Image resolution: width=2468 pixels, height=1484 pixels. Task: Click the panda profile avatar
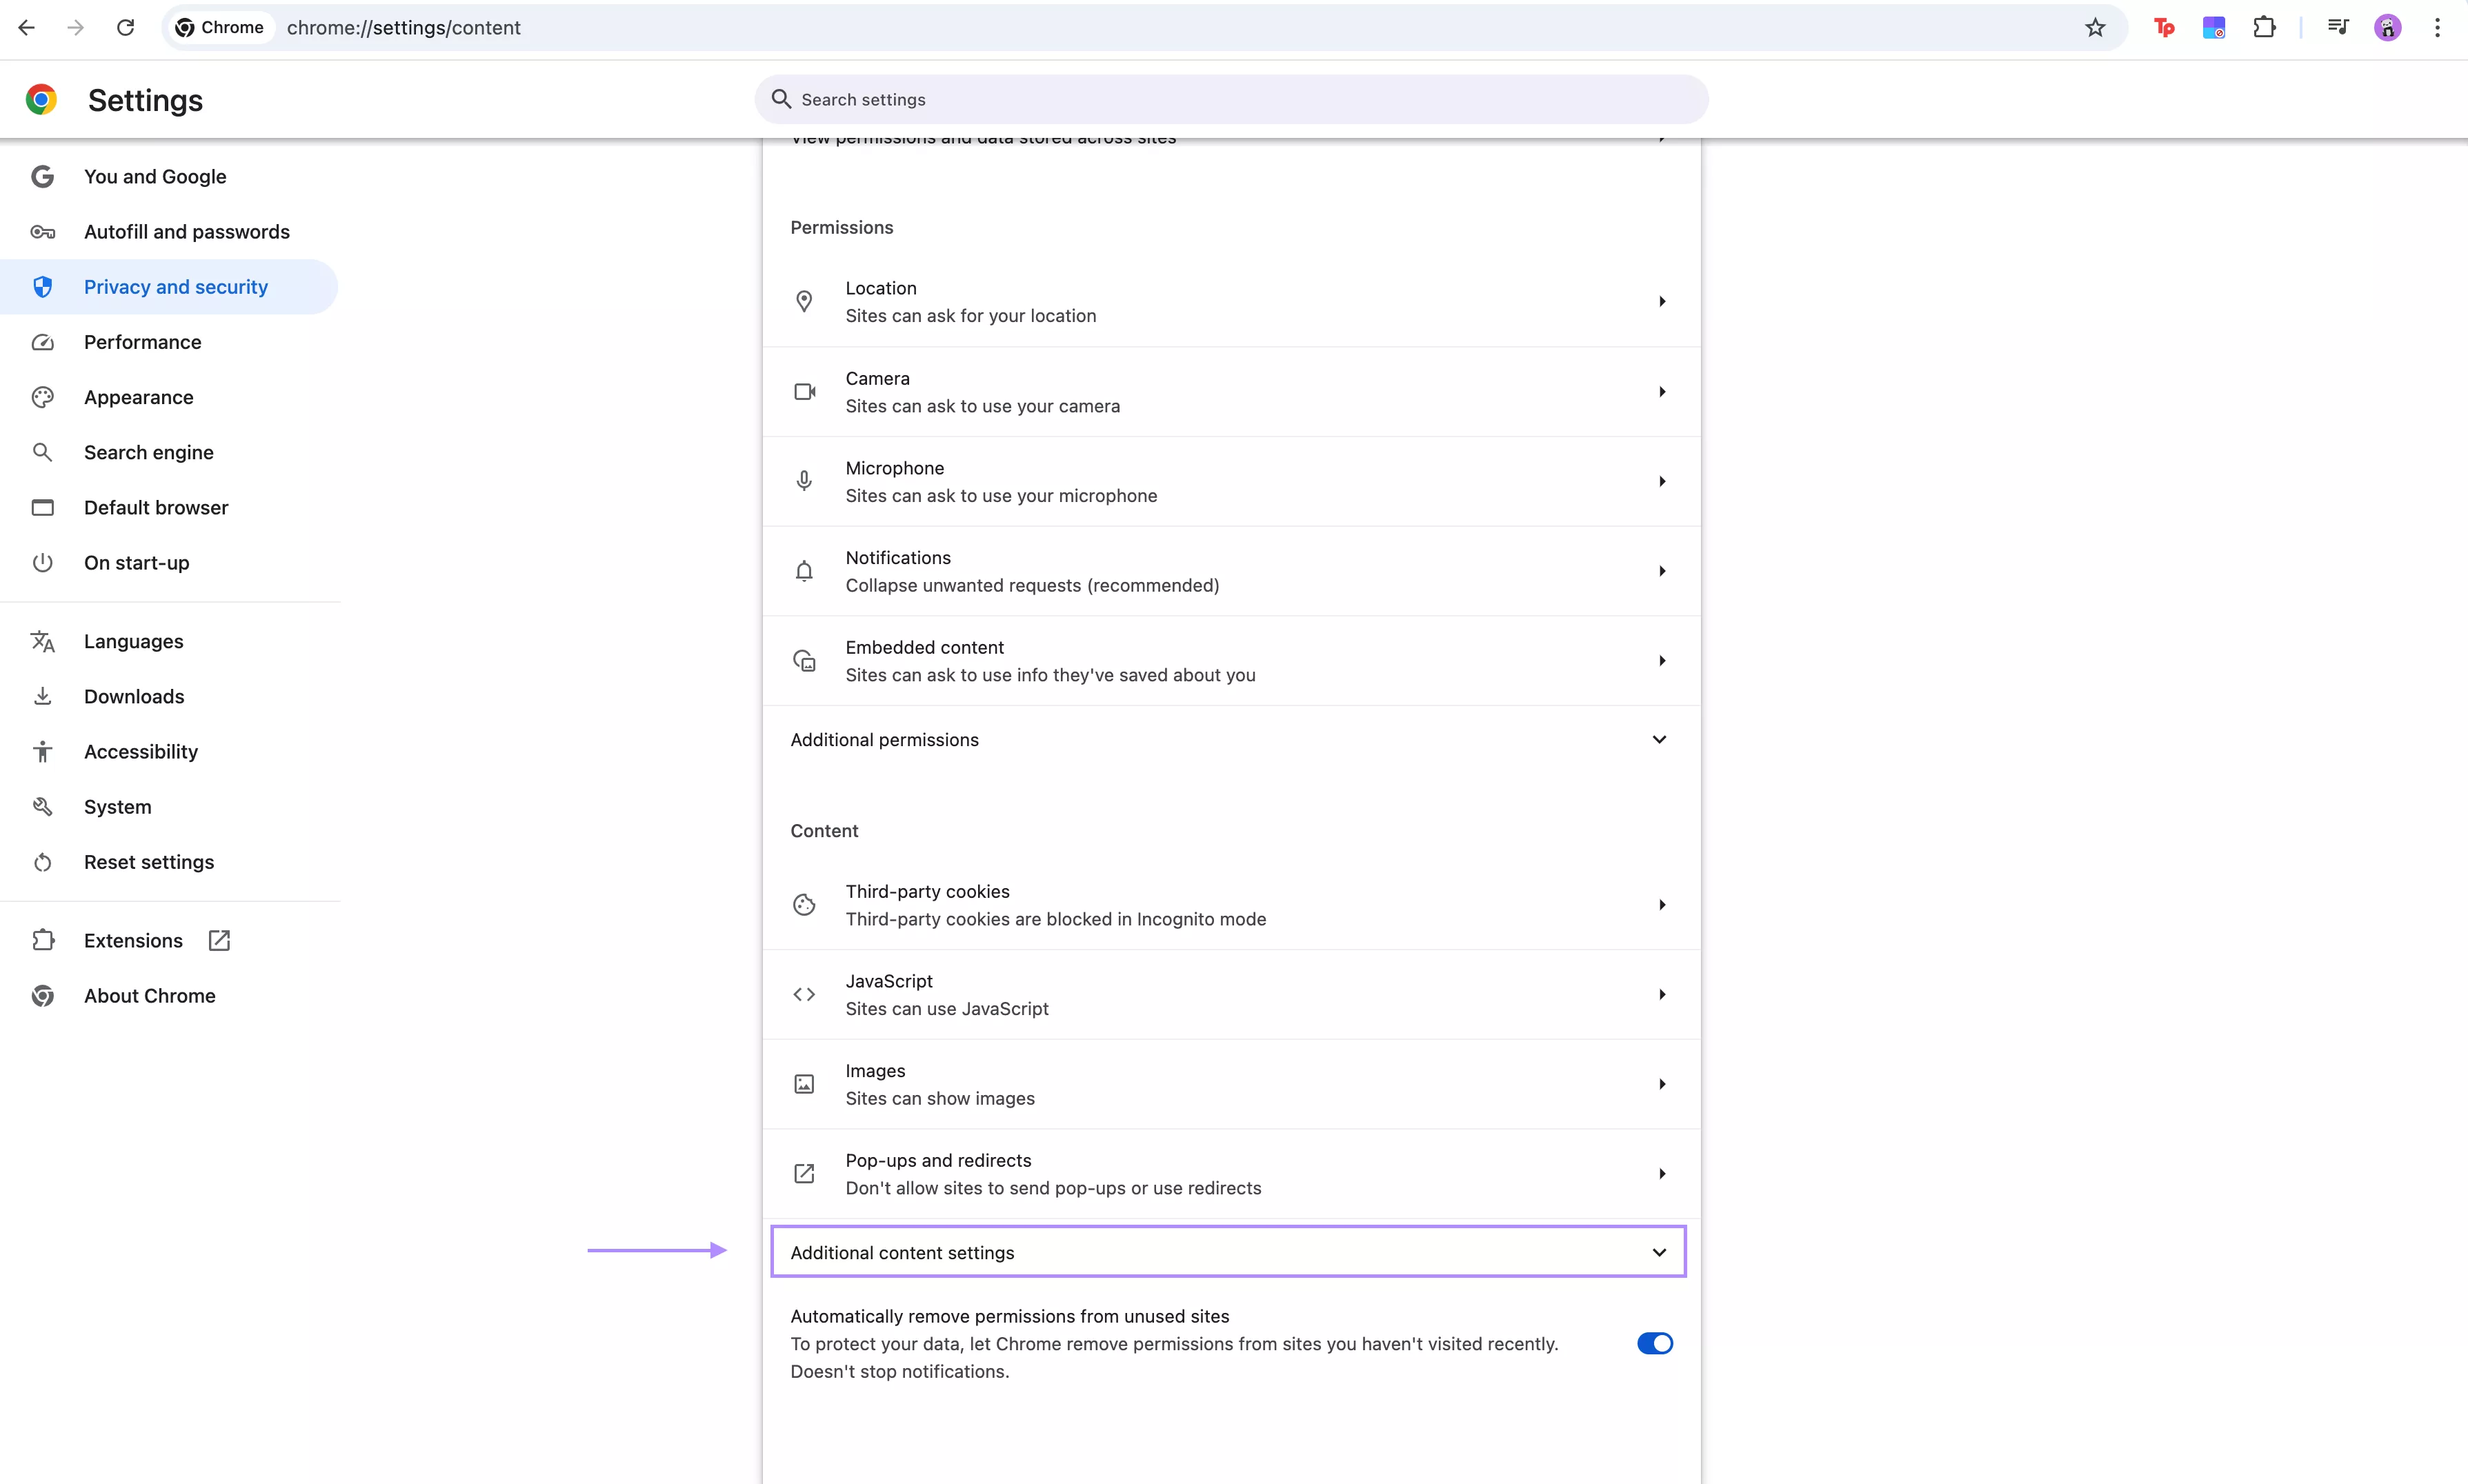pyautogui.click(x=2388, y=27)
